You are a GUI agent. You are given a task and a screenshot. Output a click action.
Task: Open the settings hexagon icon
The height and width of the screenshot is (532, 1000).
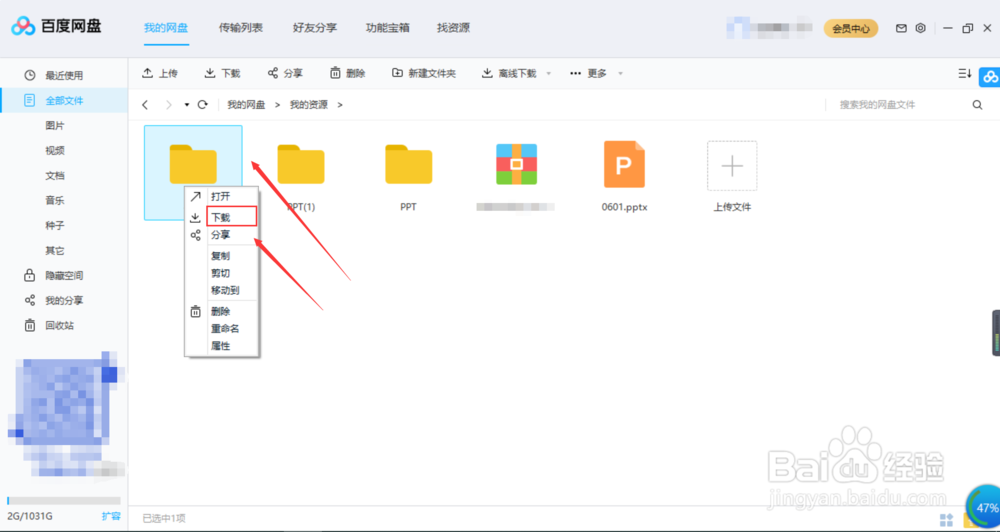tap(920, 29)
